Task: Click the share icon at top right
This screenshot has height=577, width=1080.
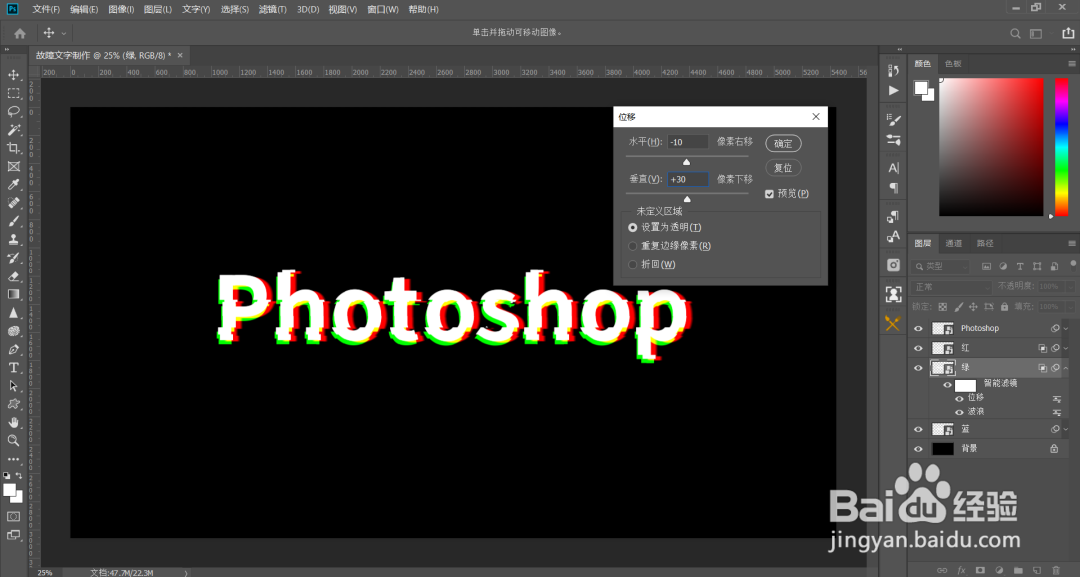Action: [x=1068, y=33]
